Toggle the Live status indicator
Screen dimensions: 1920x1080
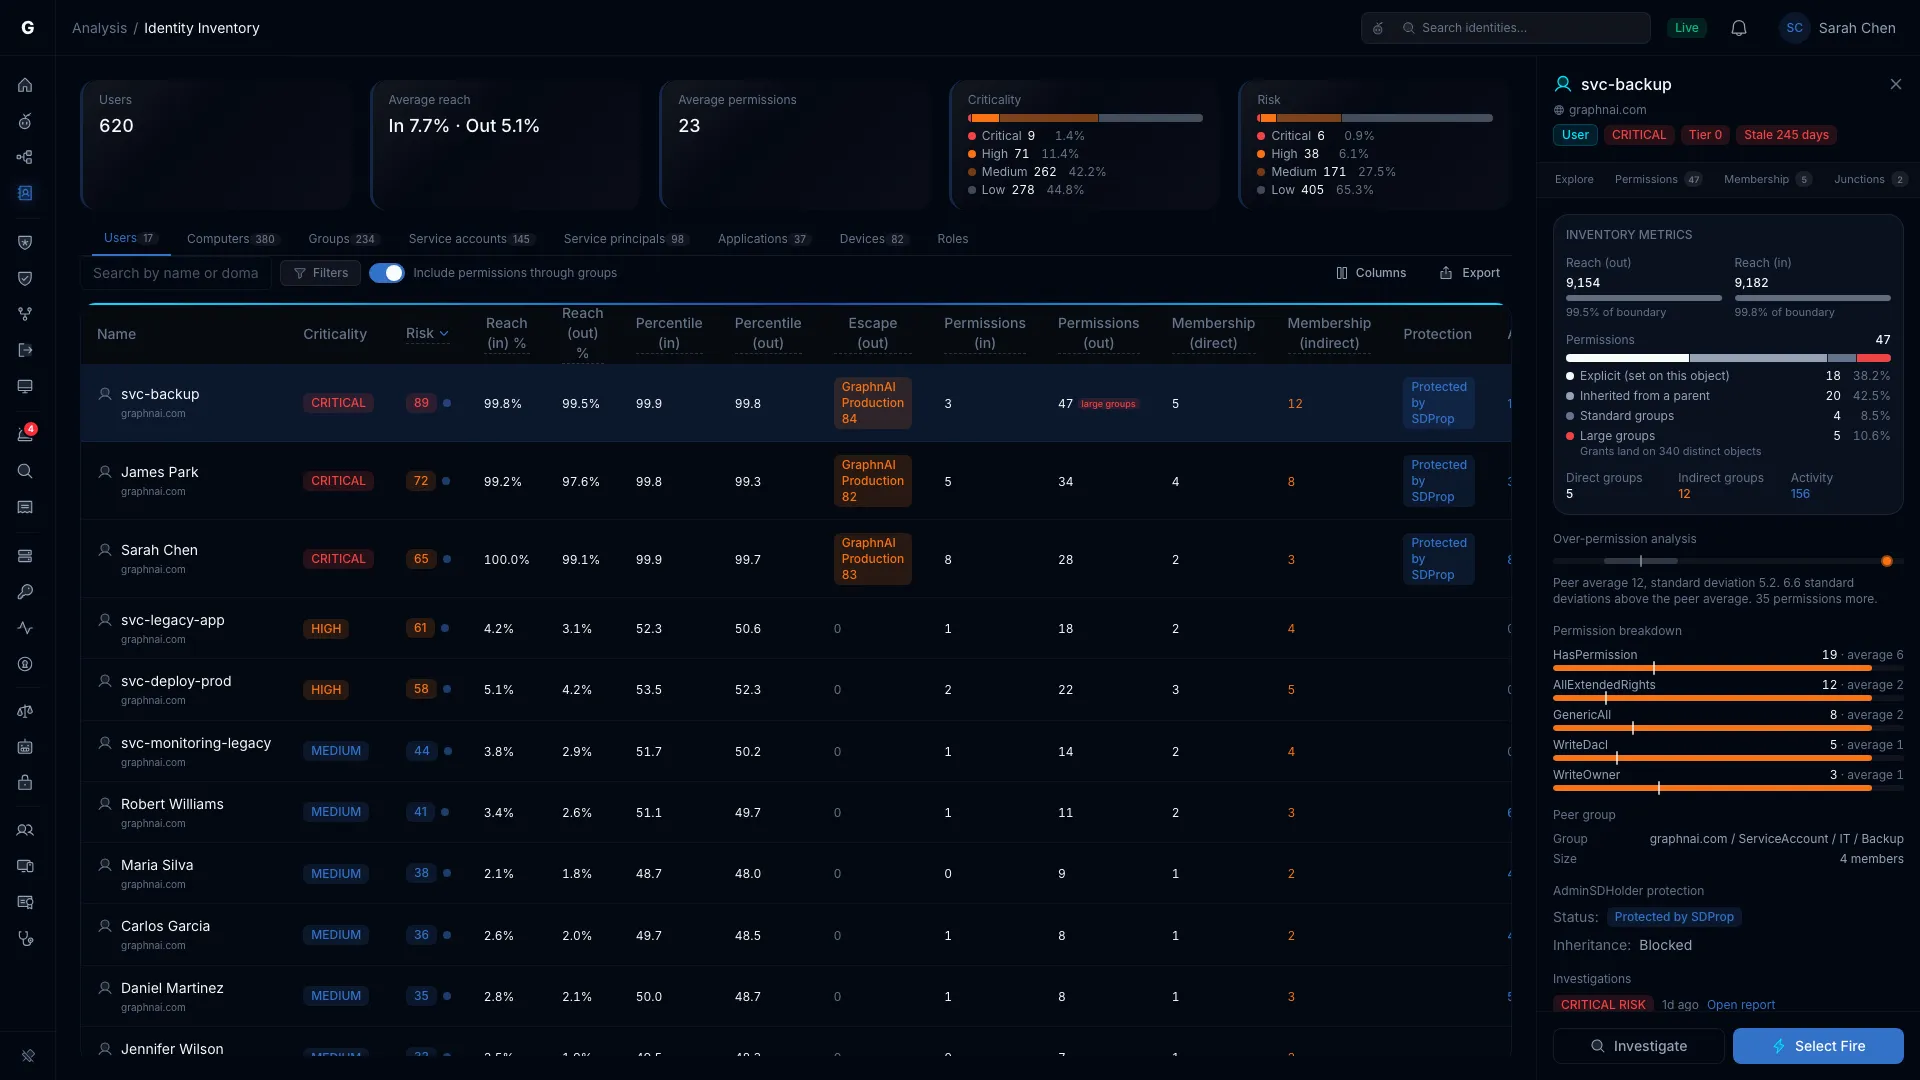(x=1686, y=28)
